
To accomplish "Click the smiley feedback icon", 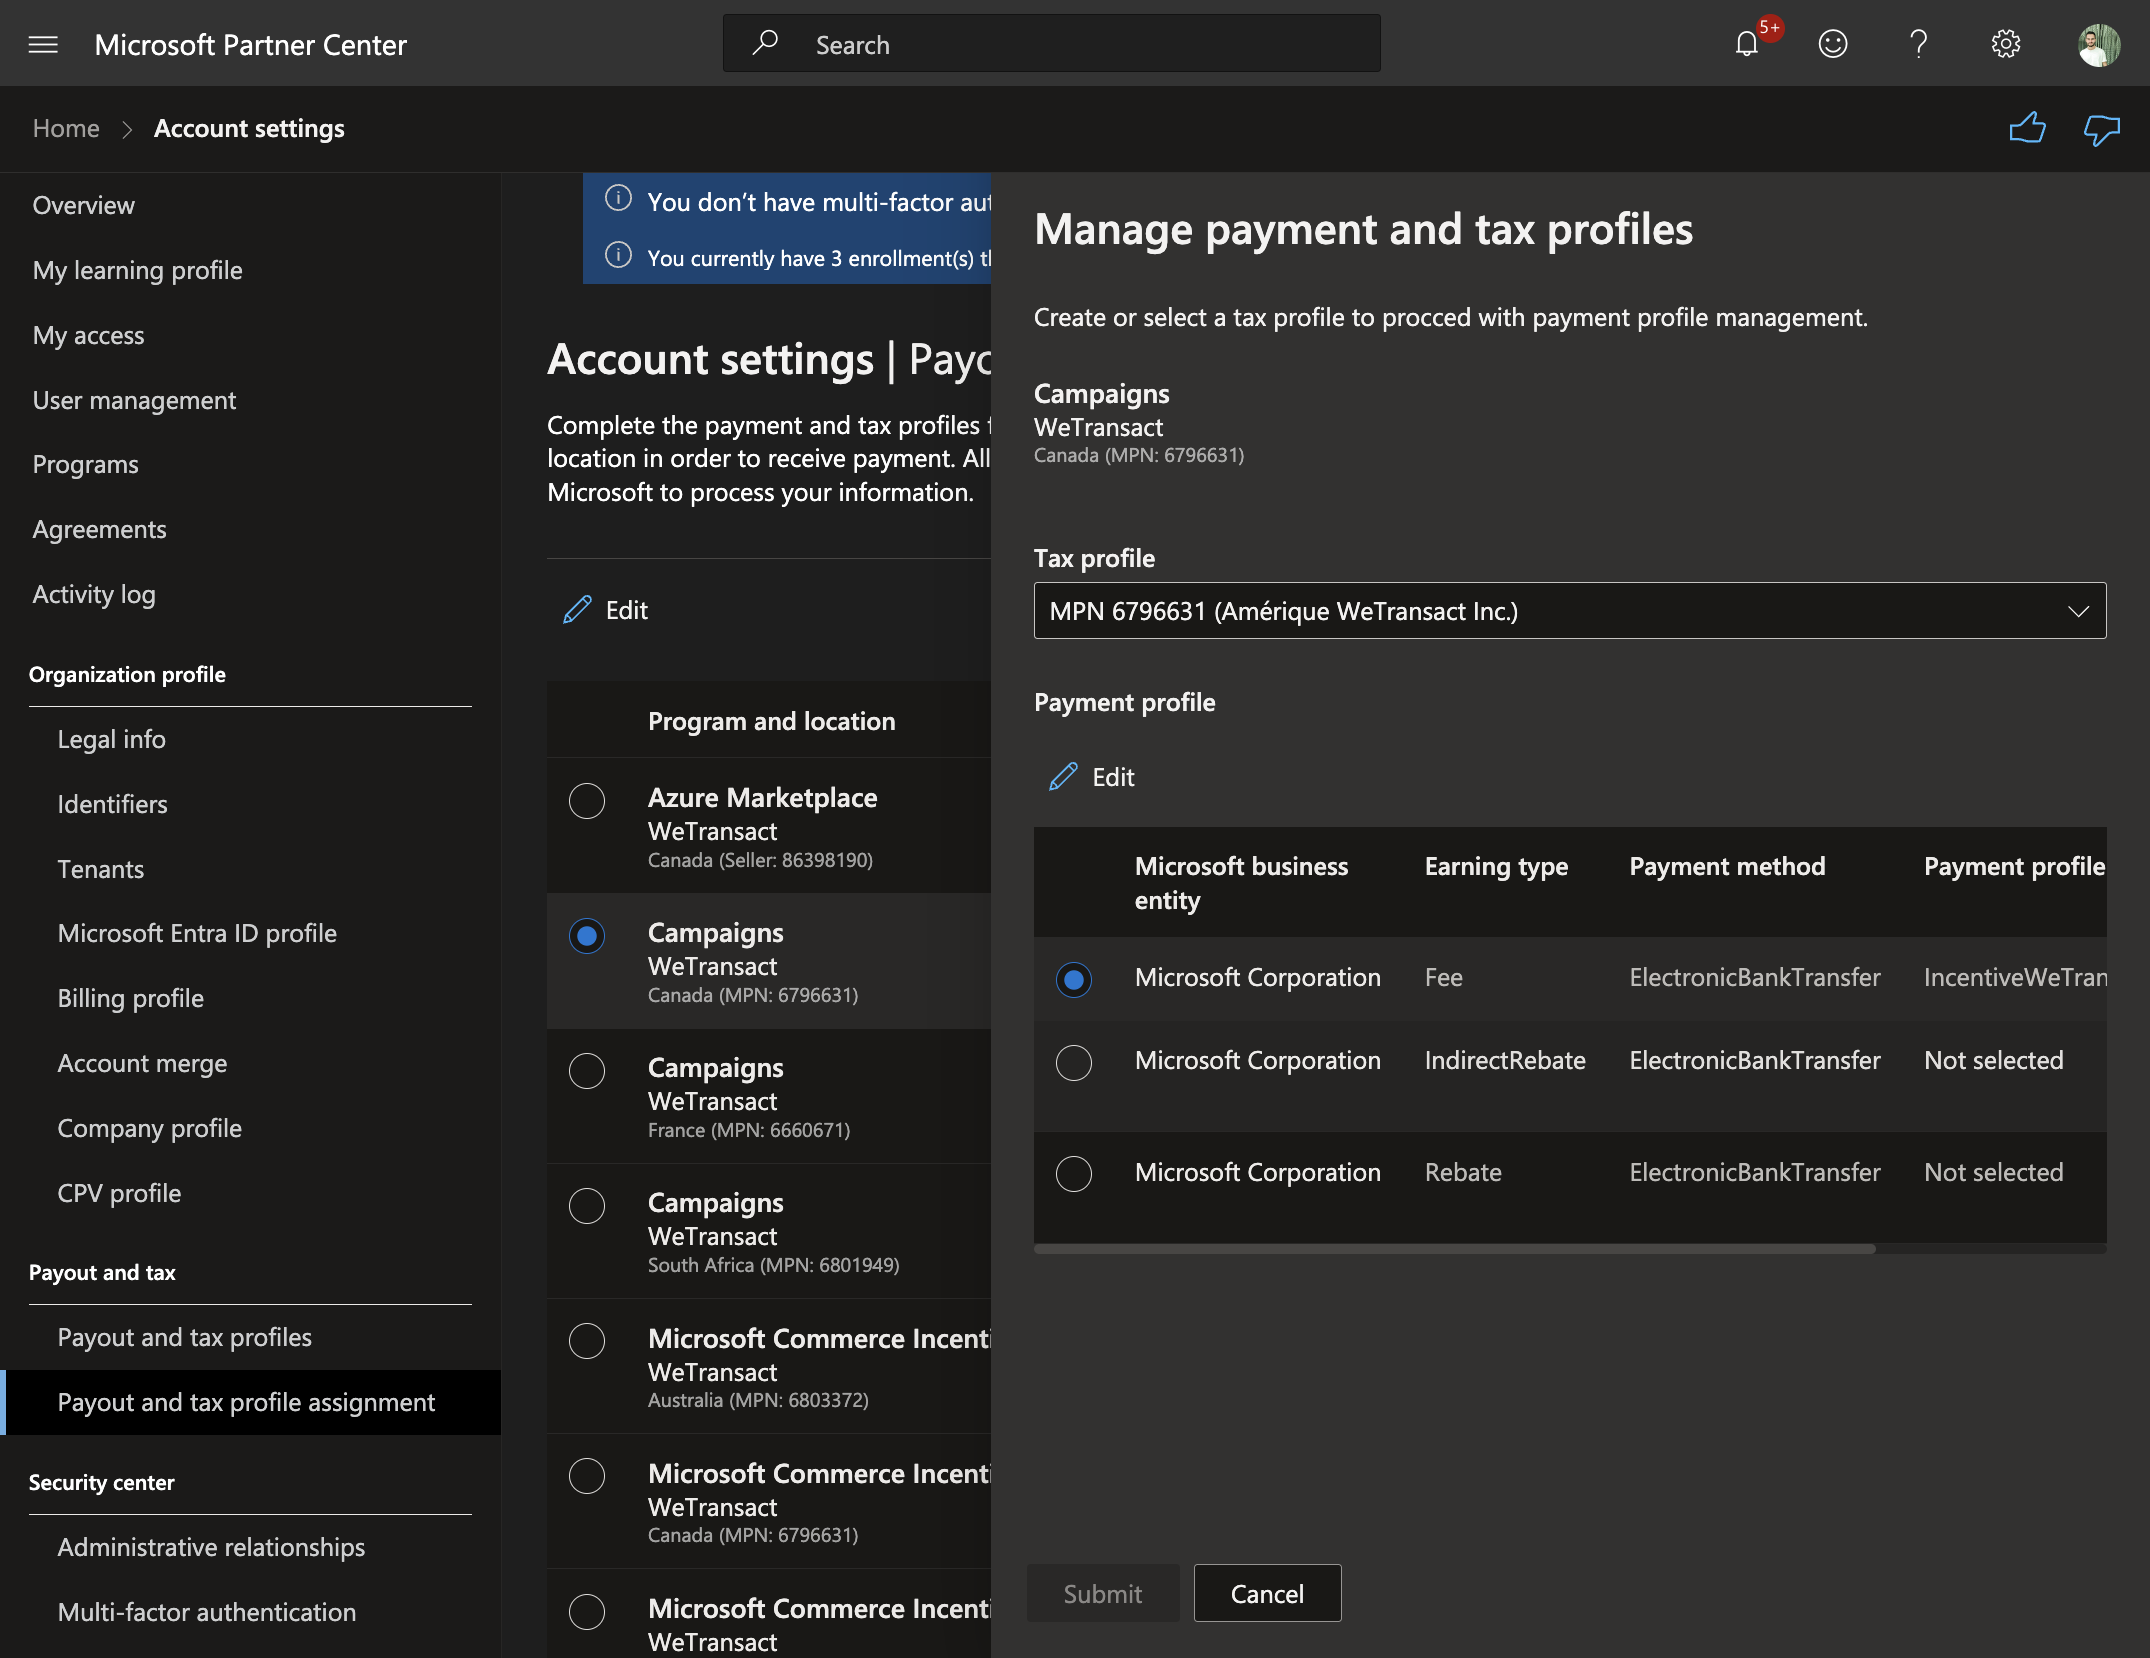I will pos(1832,44).
